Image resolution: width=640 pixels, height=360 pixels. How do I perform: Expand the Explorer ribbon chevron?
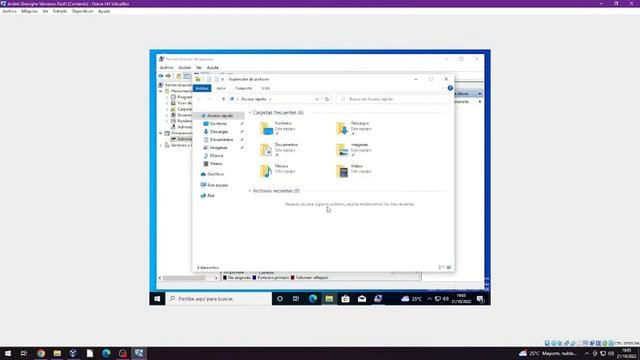point(443,88)
